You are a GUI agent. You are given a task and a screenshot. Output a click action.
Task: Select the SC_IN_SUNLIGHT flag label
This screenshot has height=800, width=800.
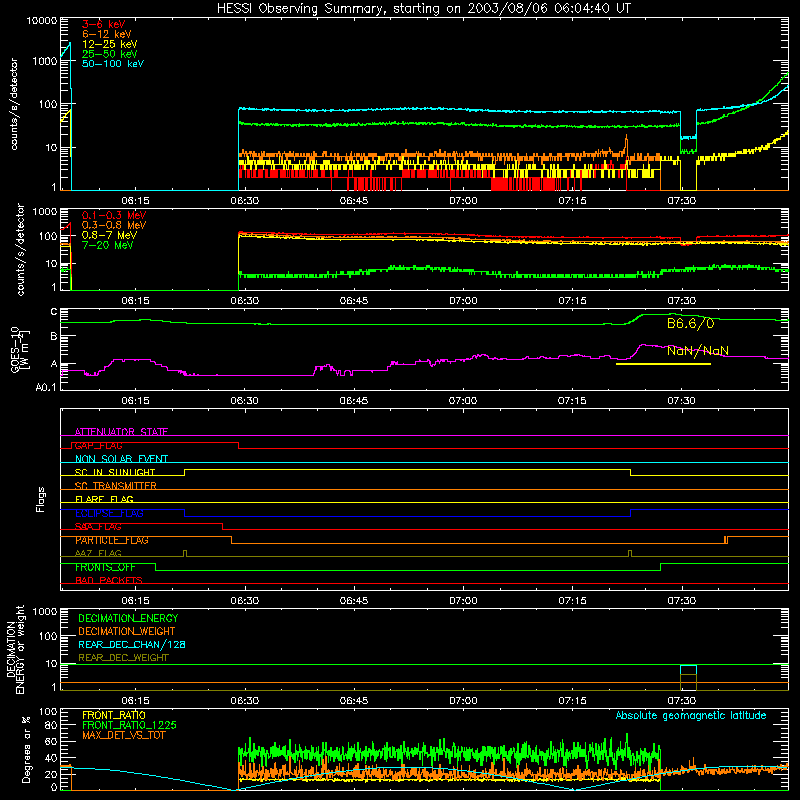coord(115,472)
